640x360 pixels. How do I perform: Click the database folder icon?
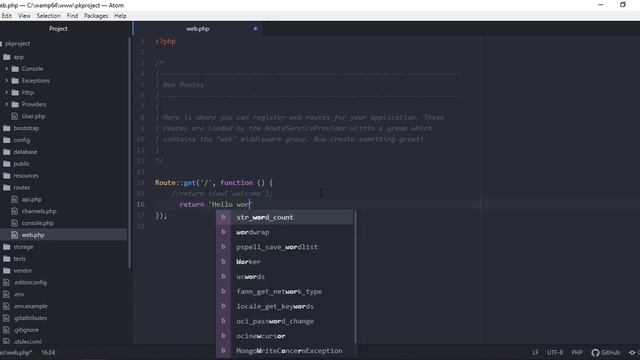(x=7, y=151)
